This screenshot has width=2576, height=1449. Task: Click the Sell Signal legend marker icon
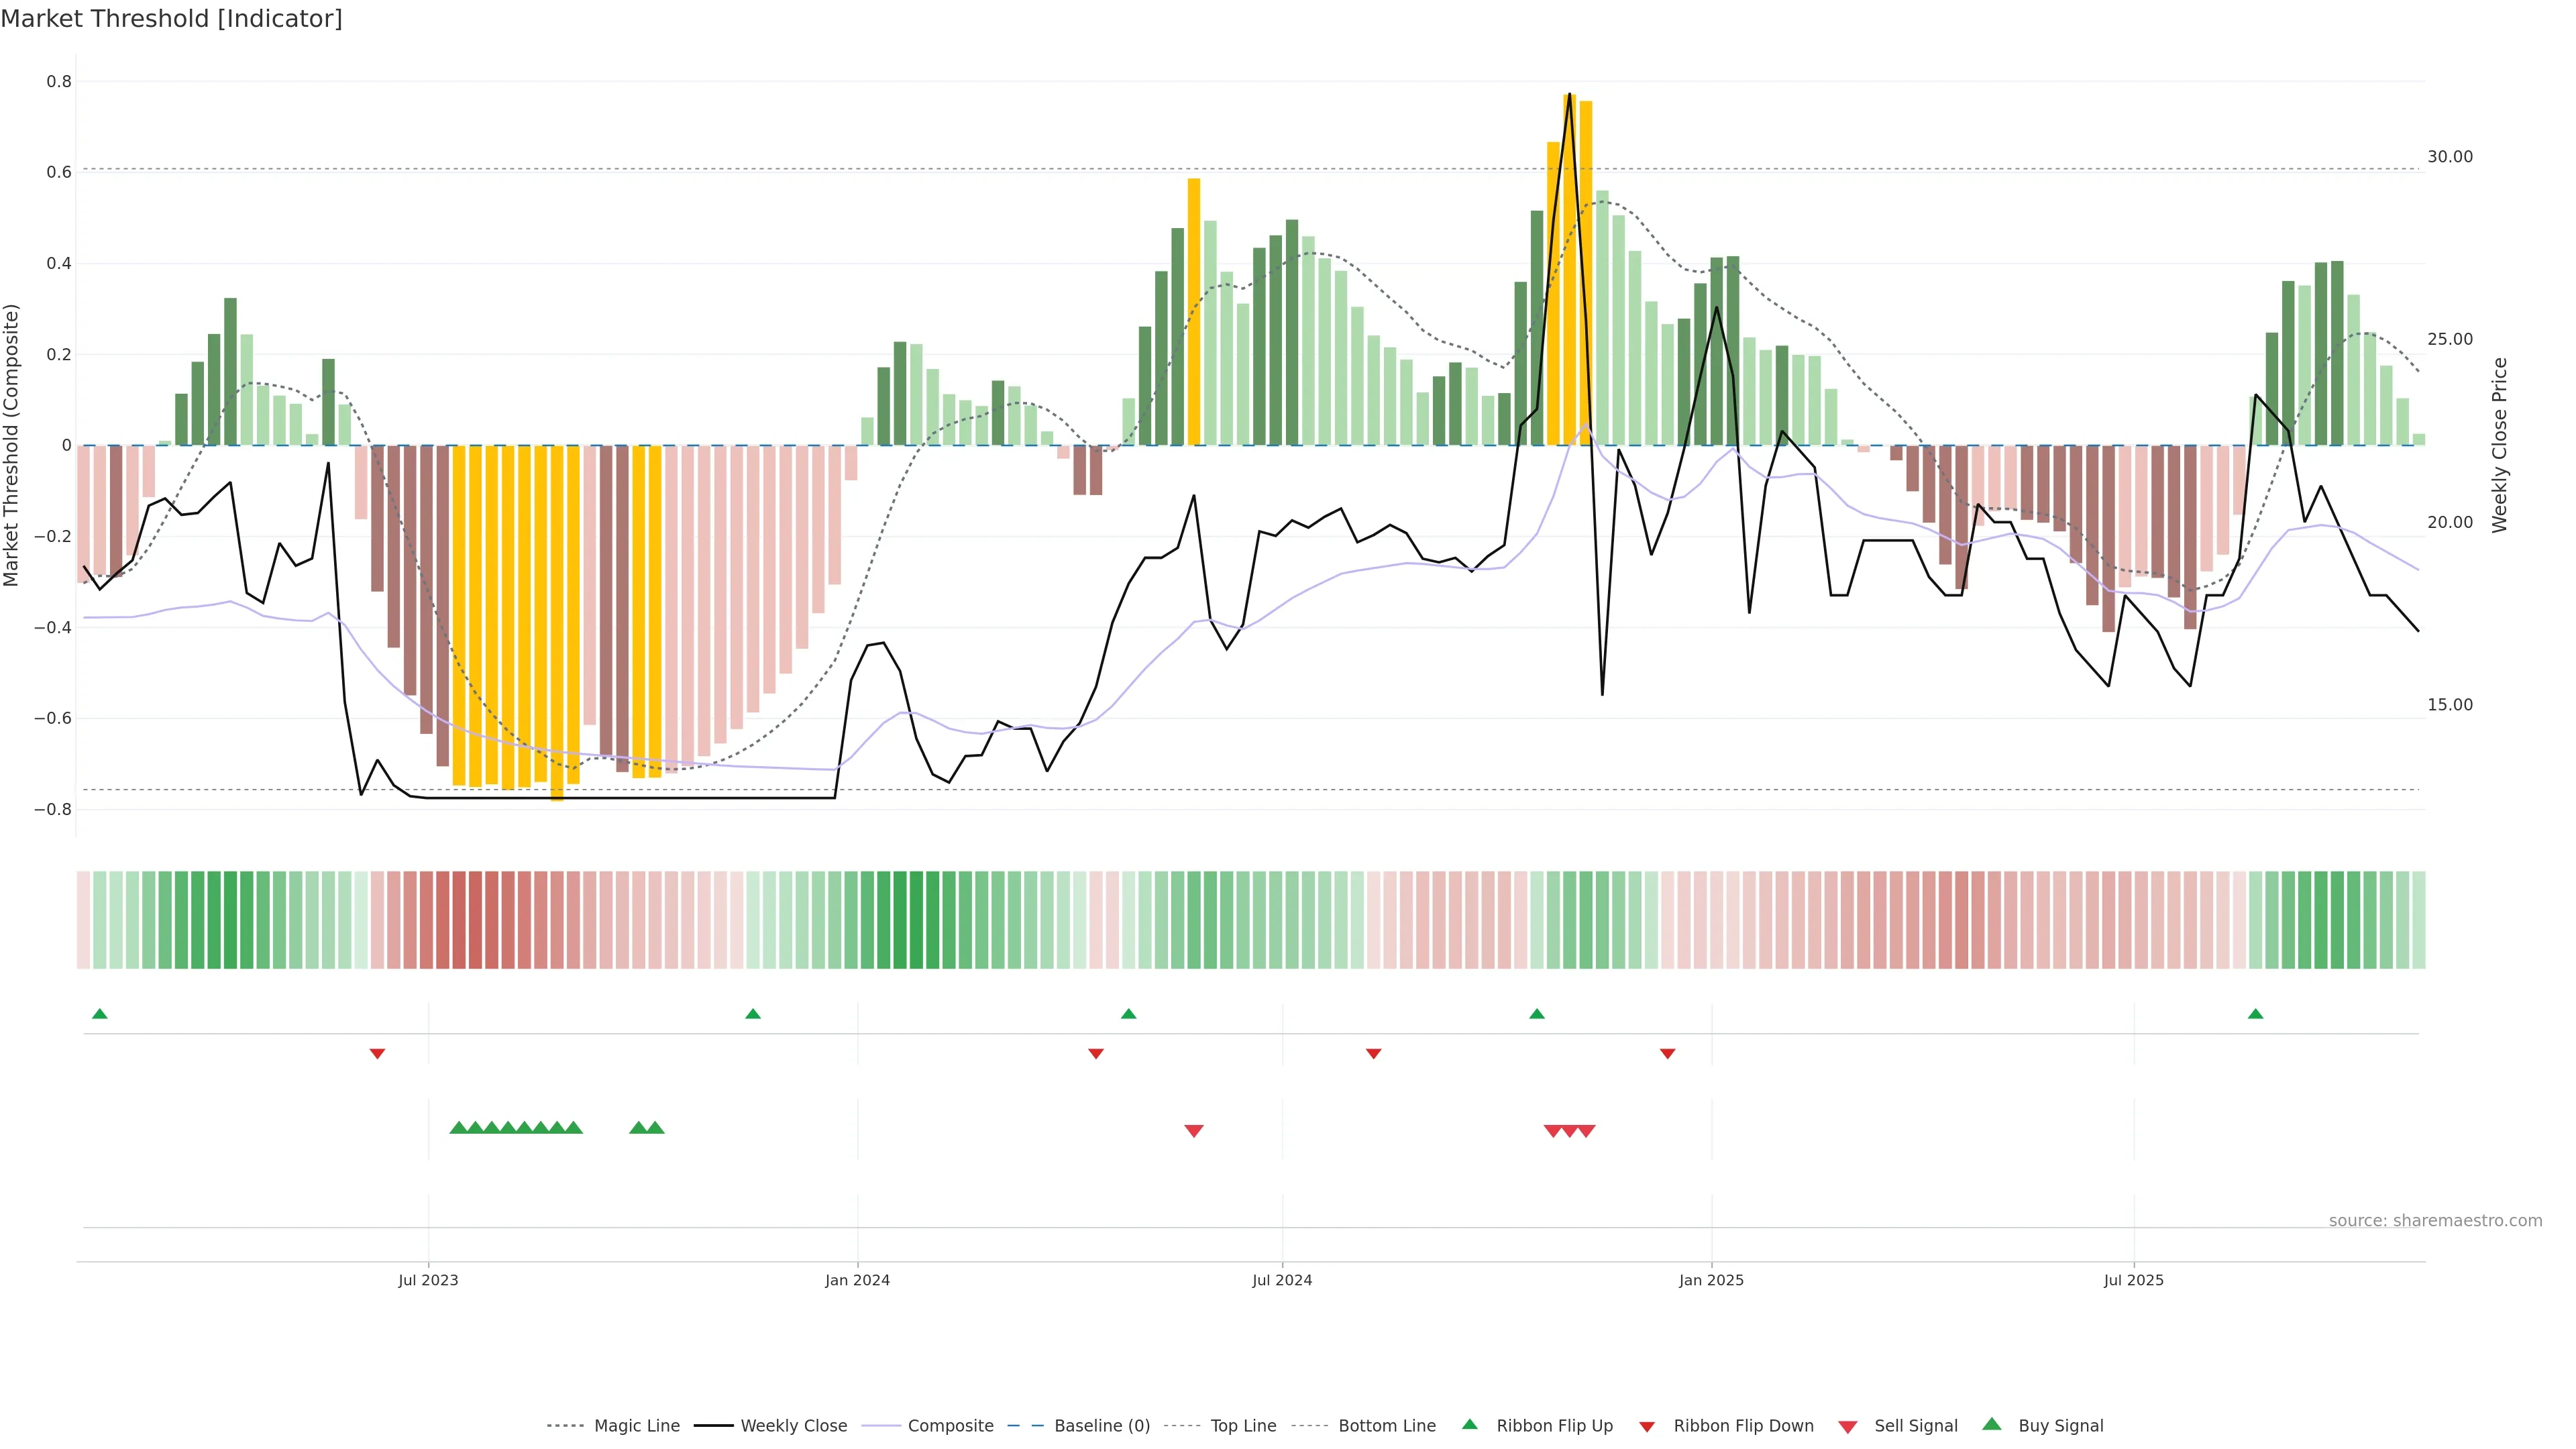click(x=1848, y=1427)
